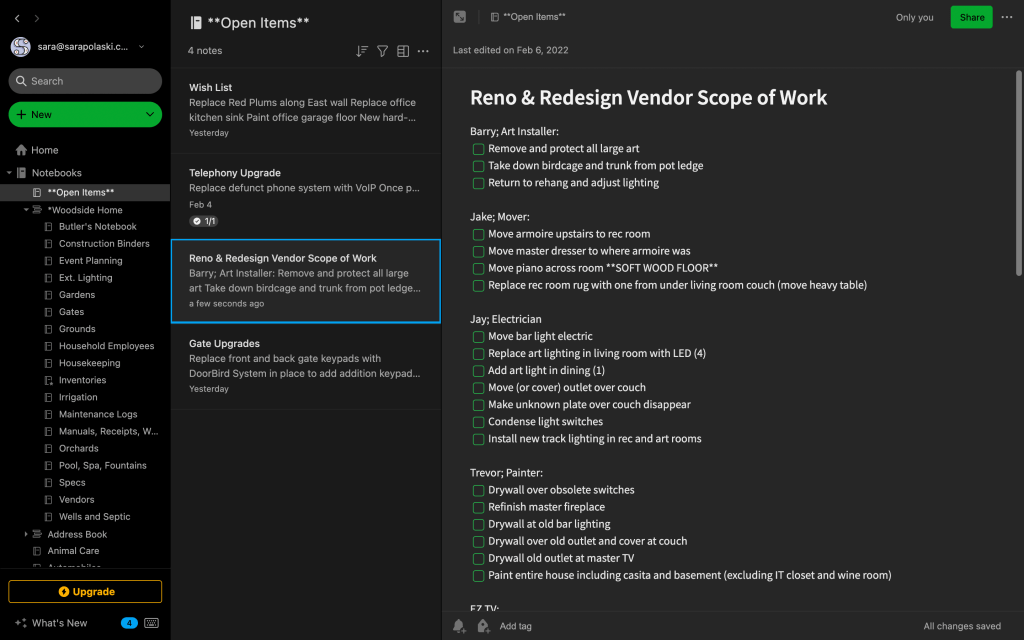This screenshot has height=640, width=1024.
Task: Open the Gardens notebook
Action: 77,295
